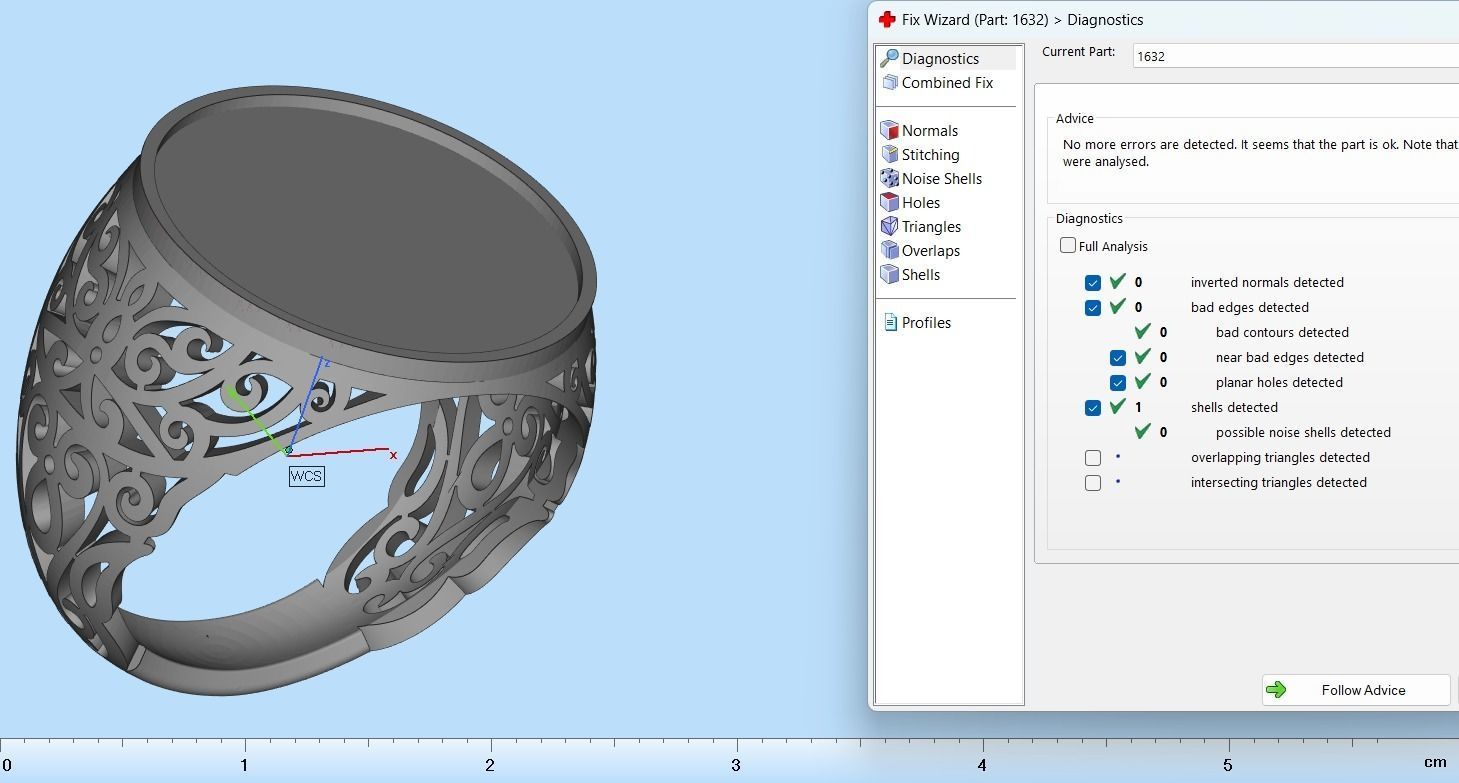This screenshot has width=1459, height=783.
Task: Click the Diagnostics magnifier icon
Action: point(889,58)
